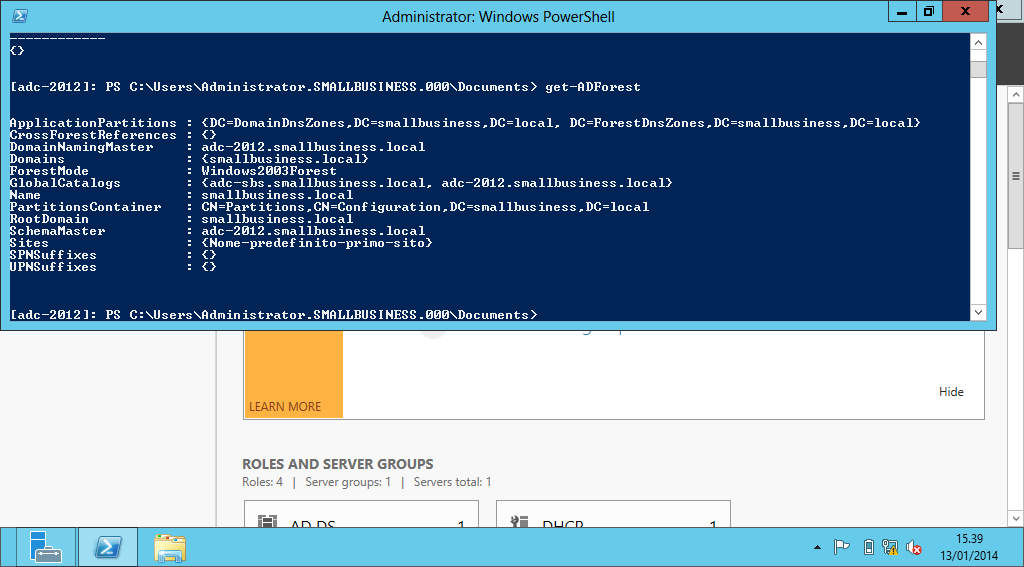Click the LEARN MORE orange tile
This screenshot has width=1024, height=567.
pyautogui.click(x=293, y=374)
